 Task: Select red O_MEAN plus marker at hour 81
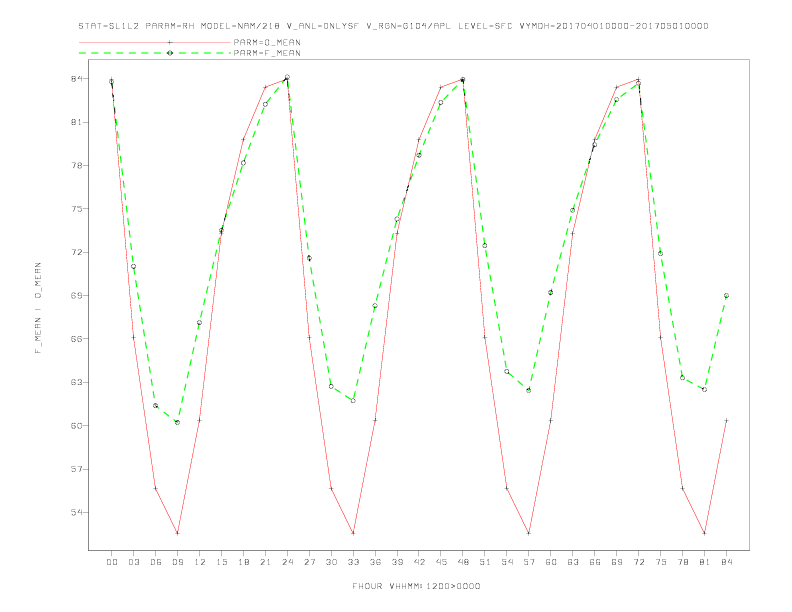point(705,533)
